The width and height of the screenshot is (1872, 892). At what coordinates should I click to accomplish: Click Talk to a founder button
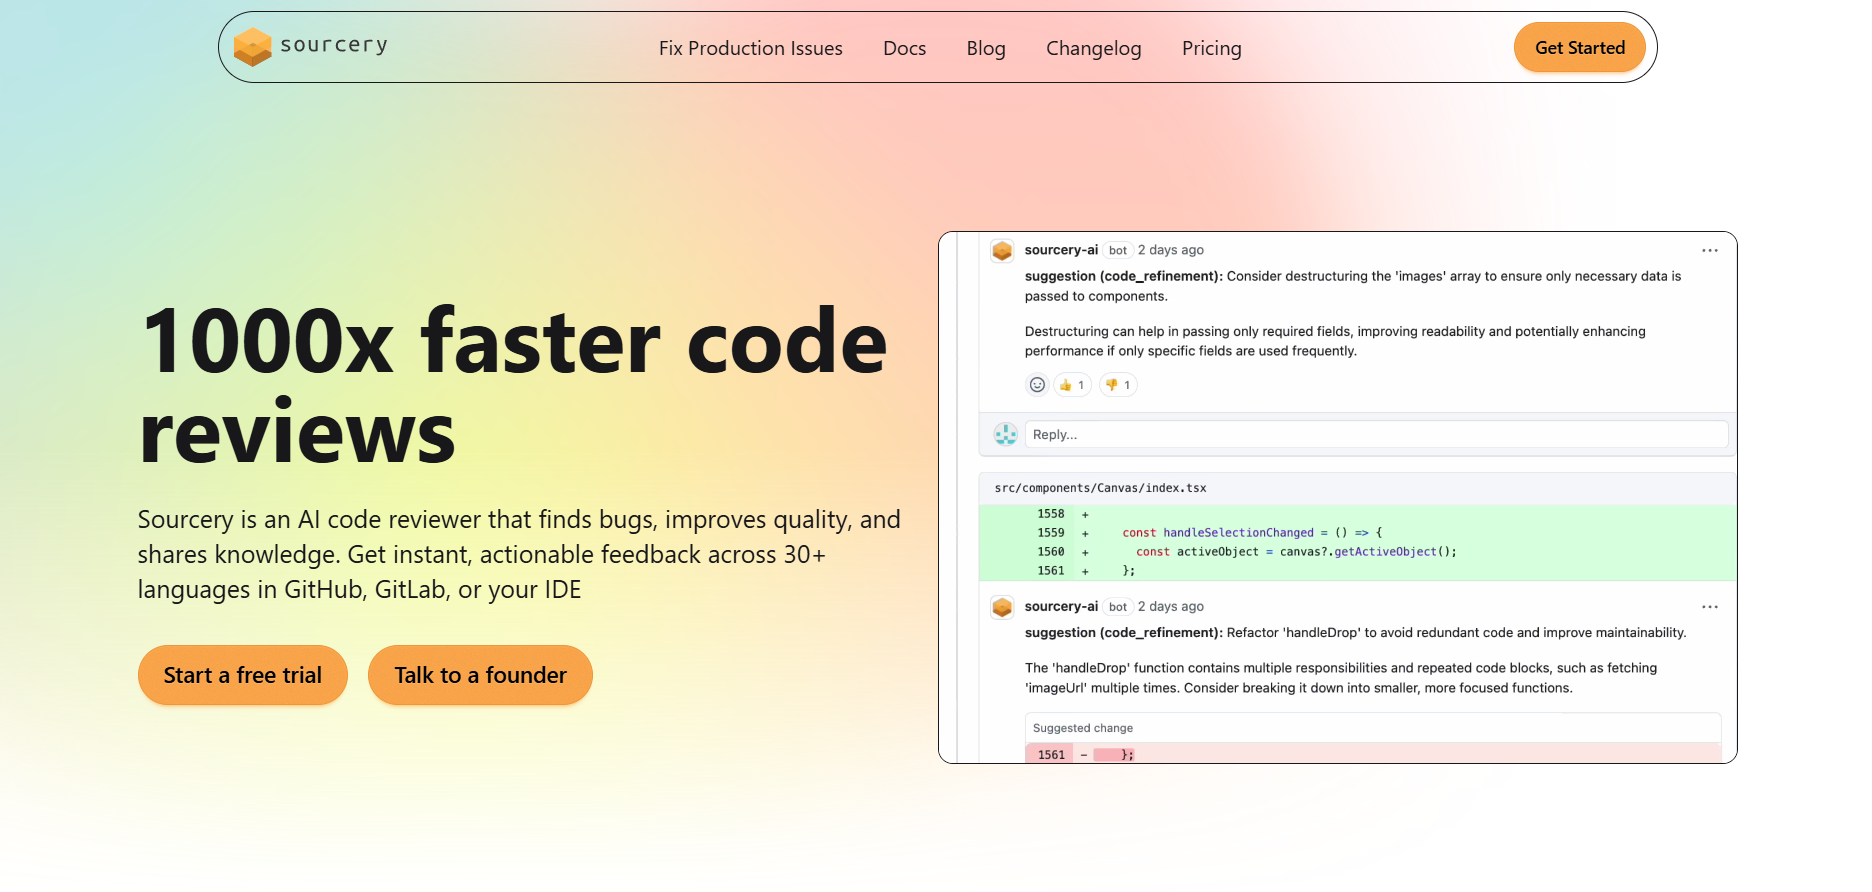tap(480, 675)
